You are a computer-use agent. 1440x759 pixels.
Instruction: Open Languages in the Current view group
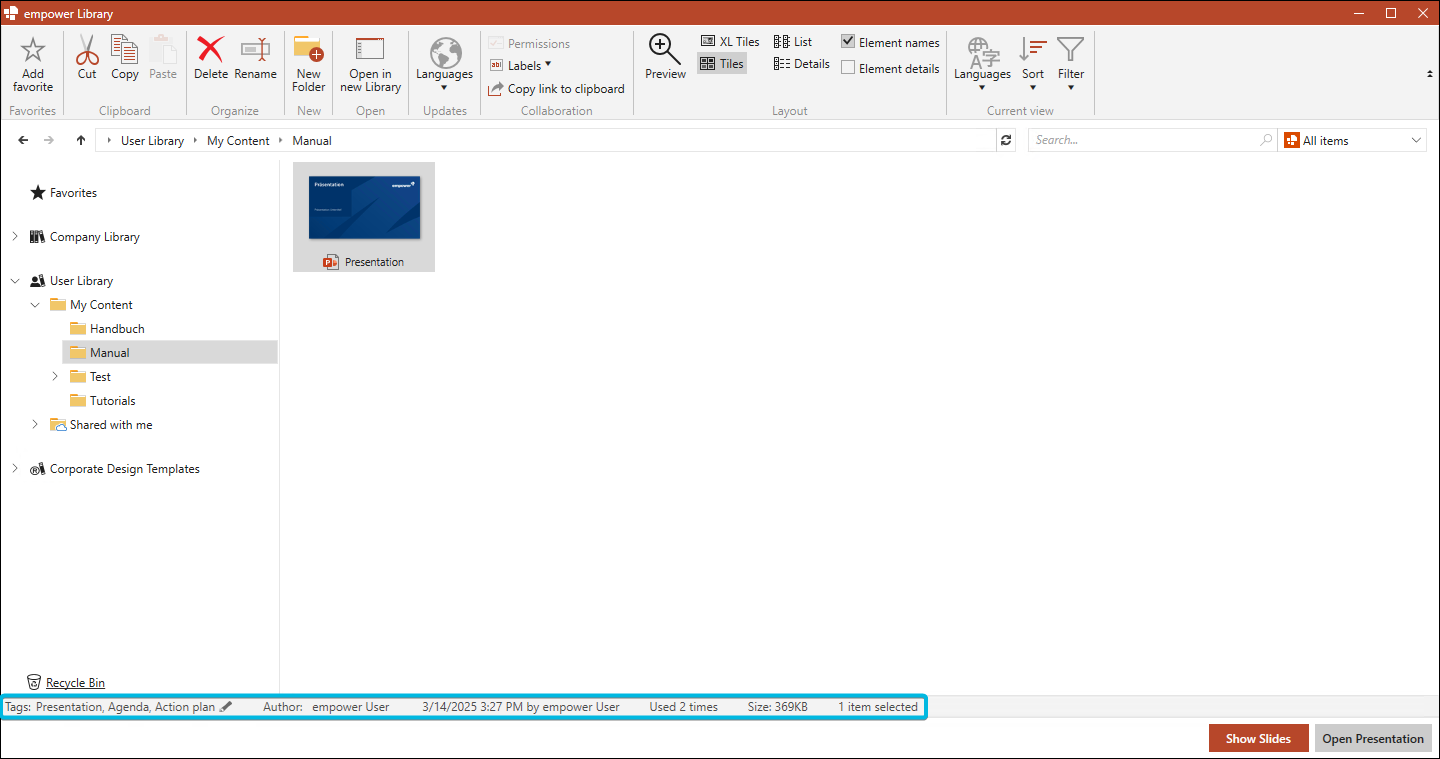click(x=982, y=65)
